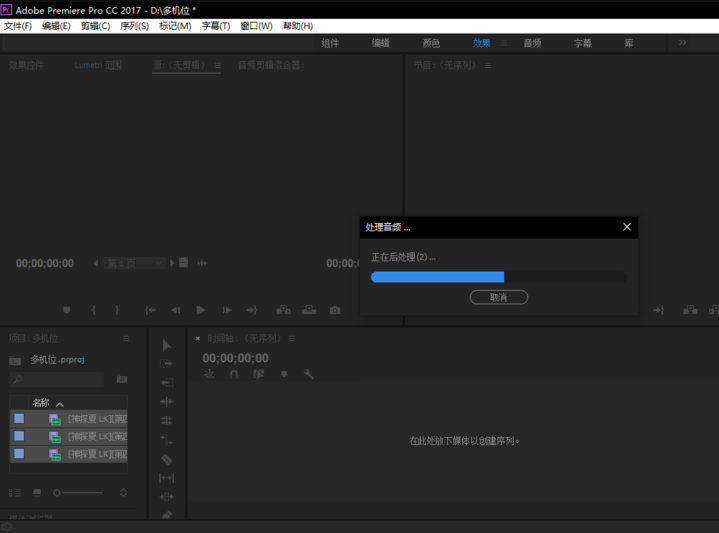Choose the Razor tool
The height and width of the screenshot is (533, 719).
[167, 459]
